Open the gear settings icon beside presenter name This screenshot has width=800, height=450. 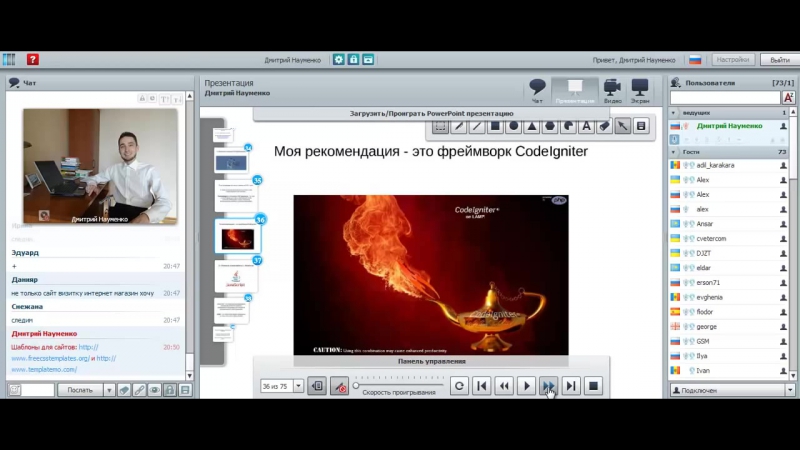pyautogui.click(x=339, y=60)
